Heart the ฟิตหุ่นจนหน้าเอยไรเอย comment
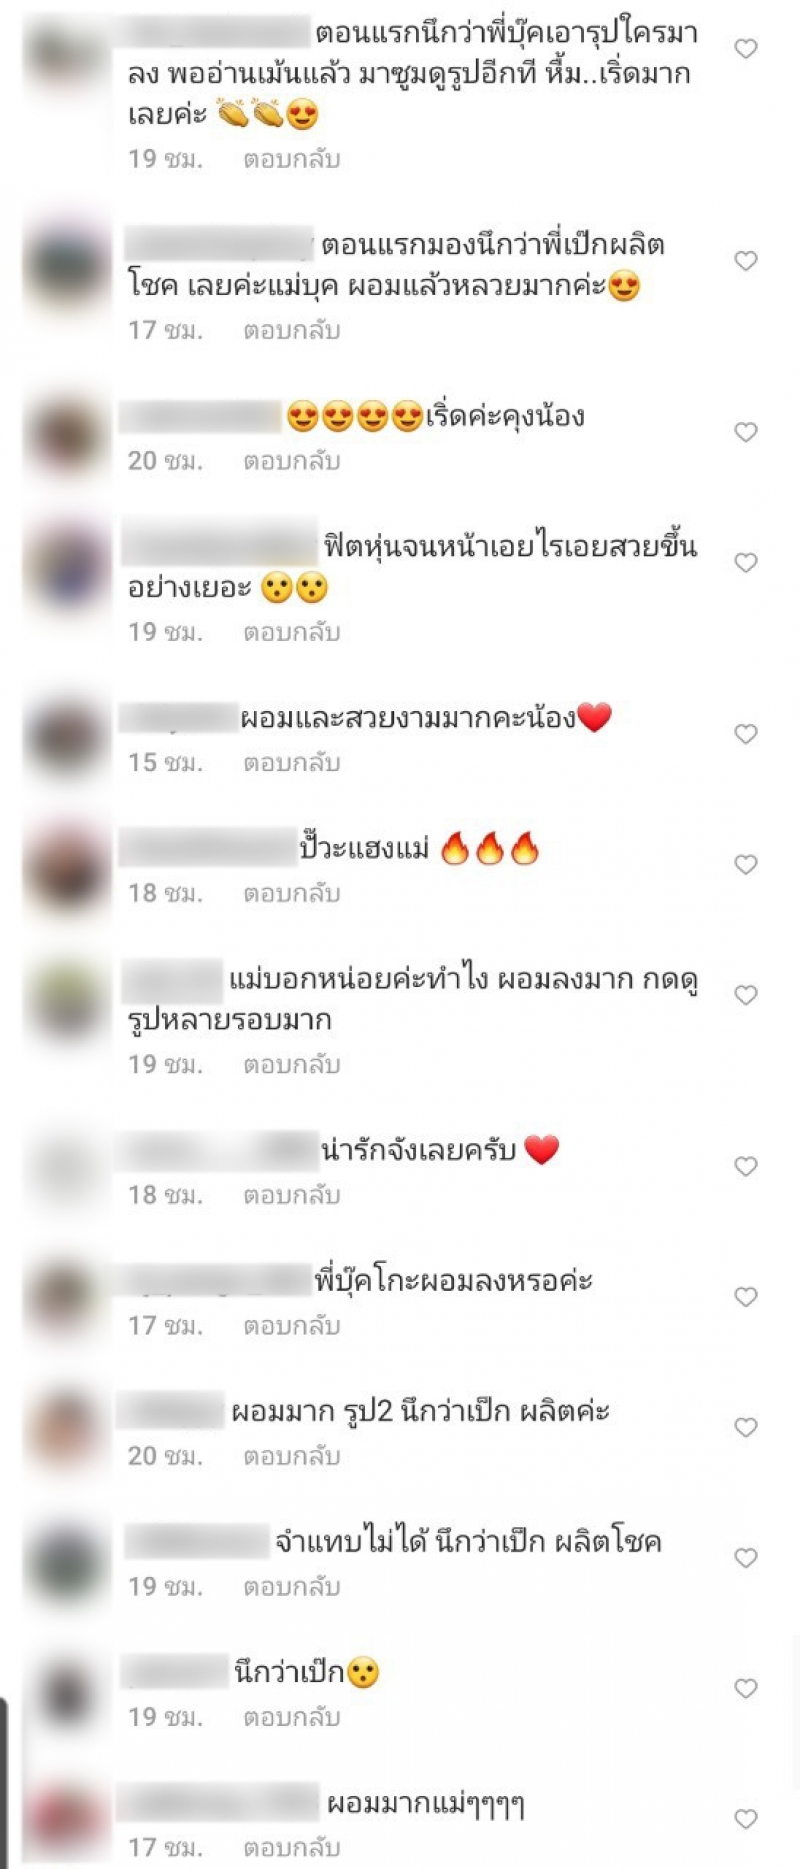800x1869 pixels. pyautogui.click(x=746, y=563)
